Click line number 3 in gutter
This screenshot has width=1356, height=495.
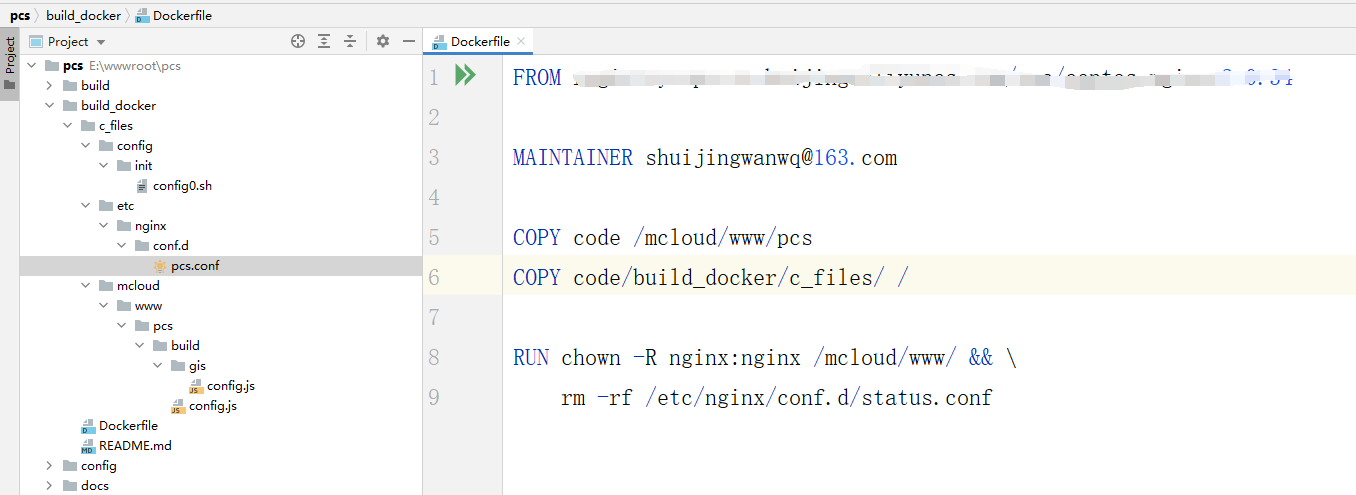tap(434, 158)
